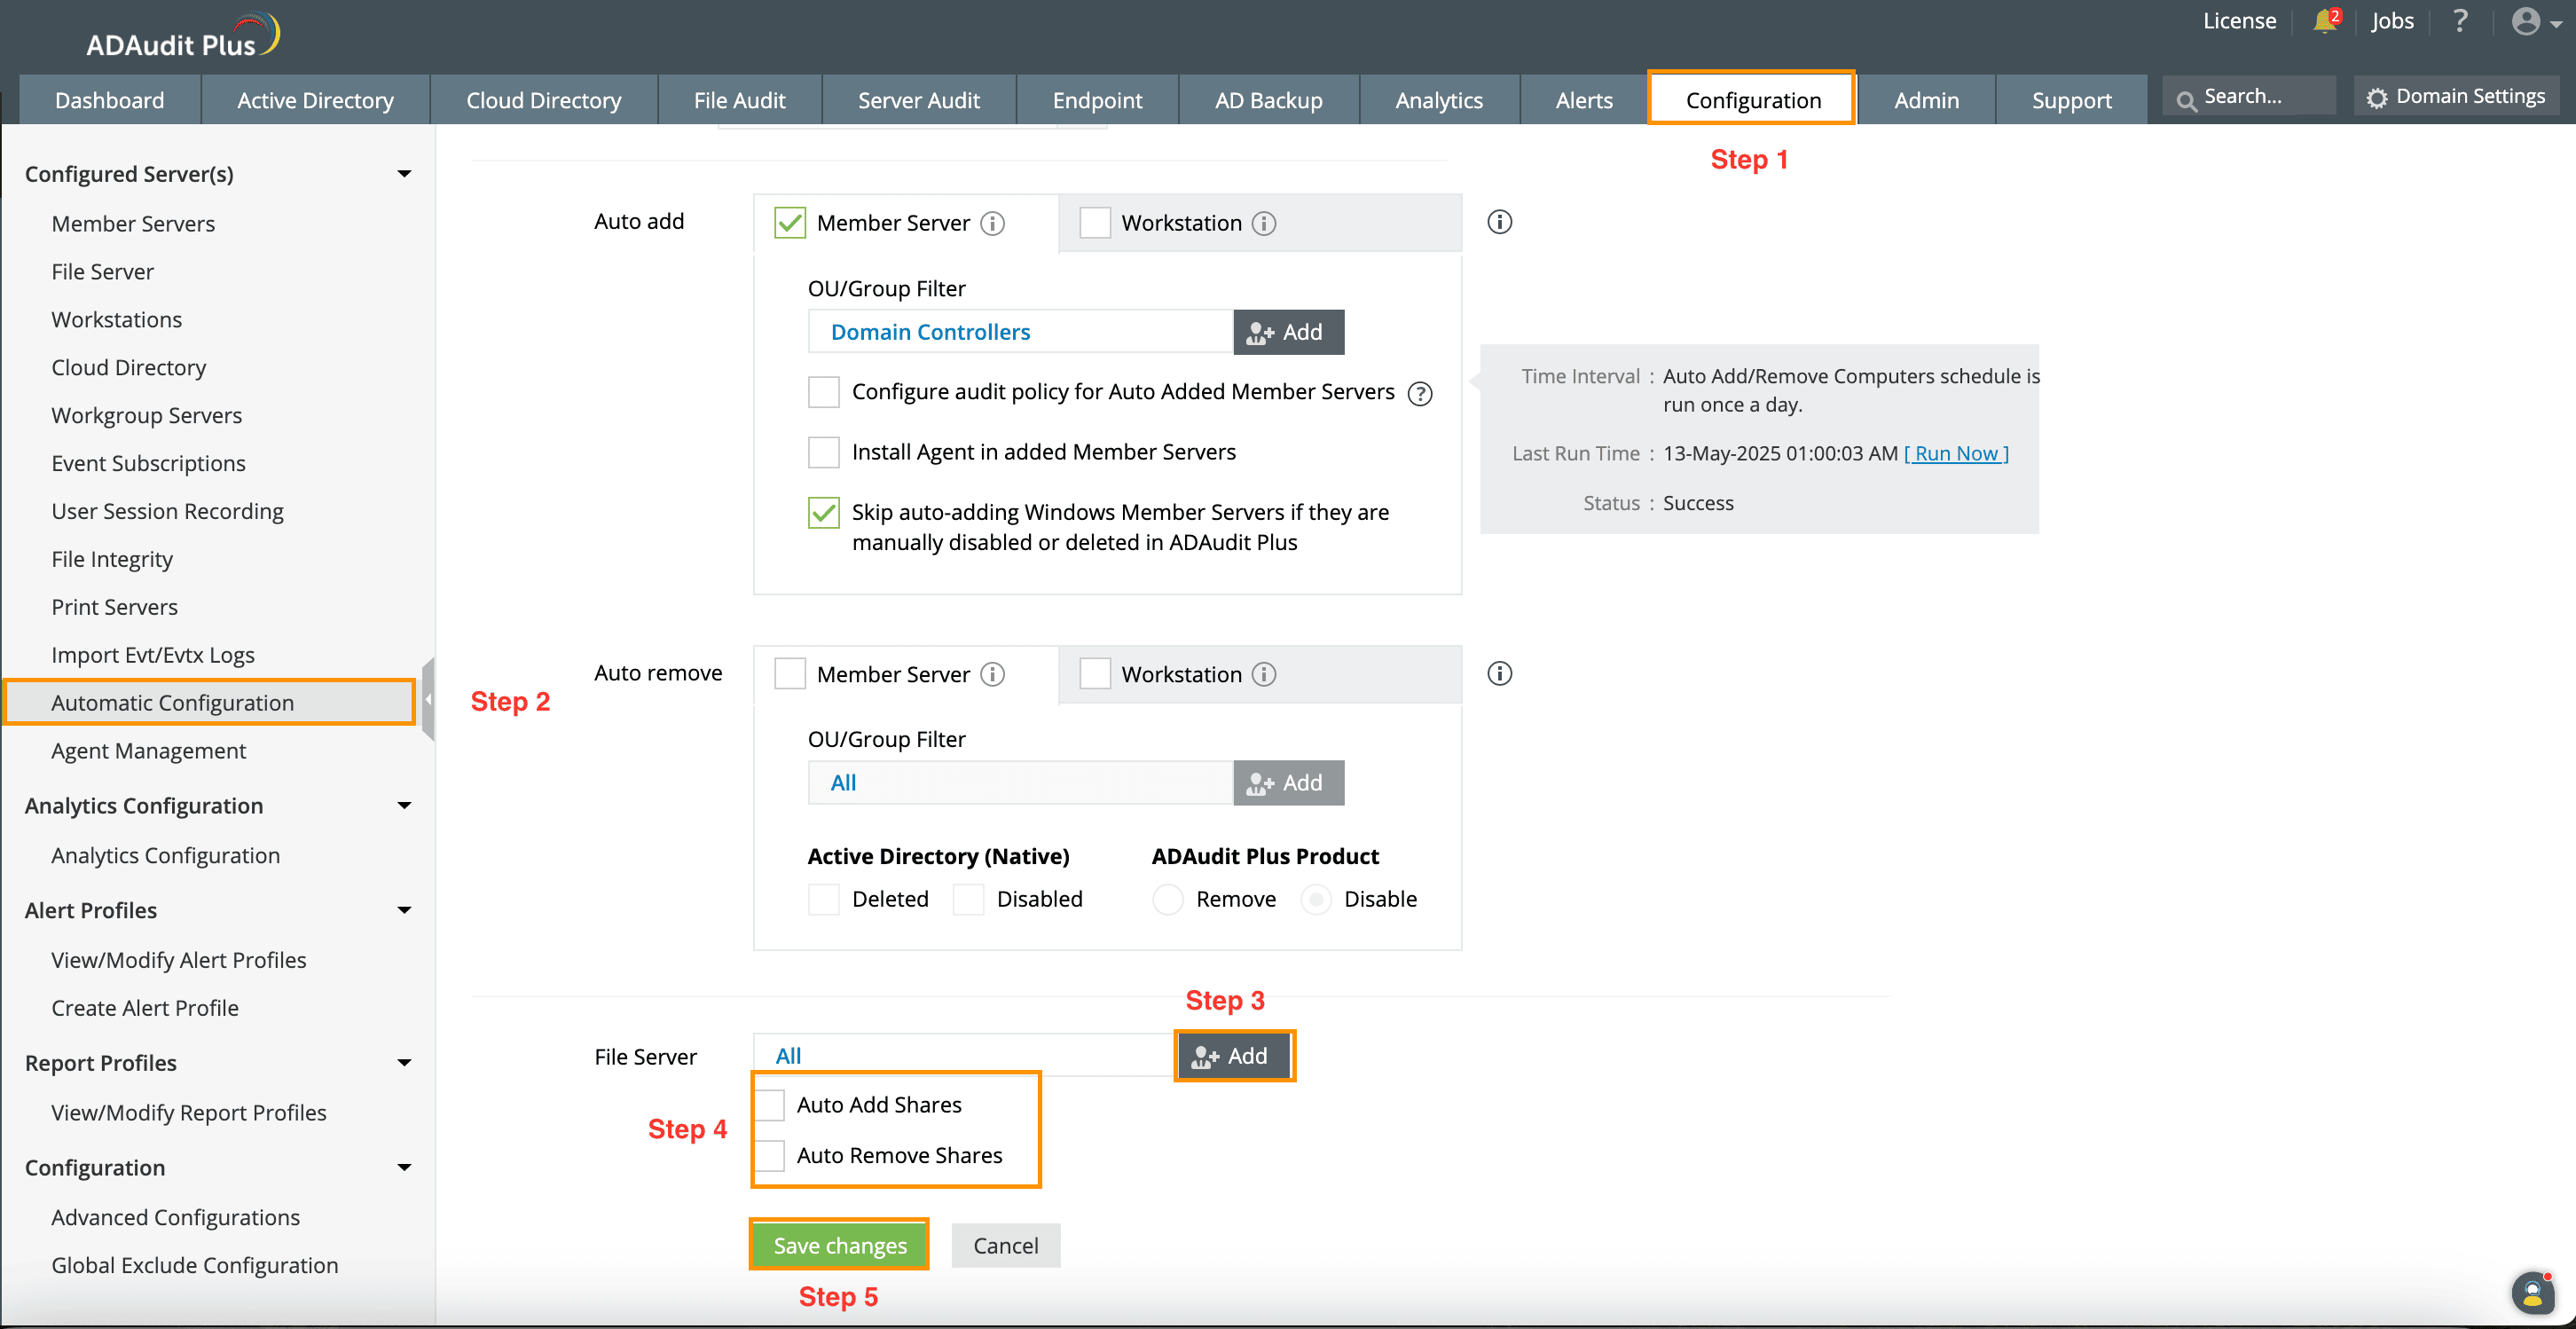Click the info icon beside Auto add Workstation

click(1264, 223)
